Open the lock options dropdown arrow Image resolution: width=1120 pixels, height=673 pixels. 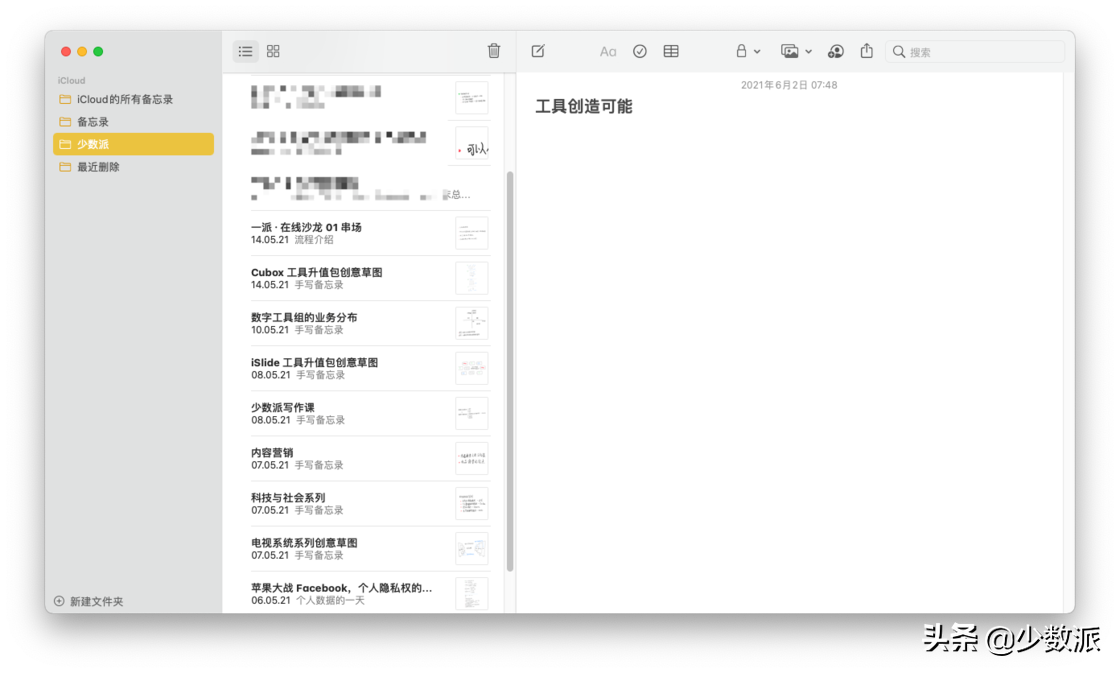(757, 52)
